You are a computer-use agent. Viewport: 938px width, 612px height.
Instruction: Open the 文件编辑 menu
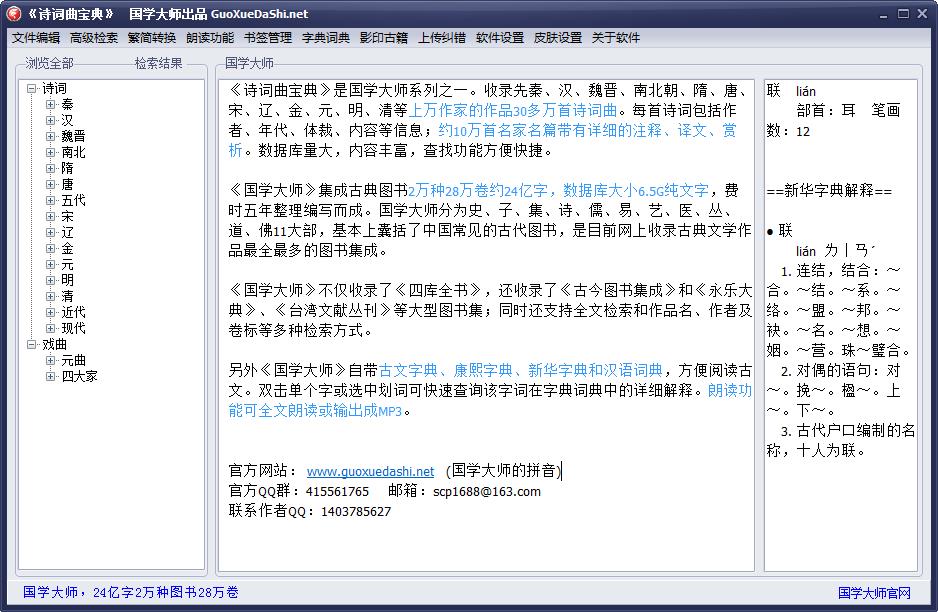(36, 38)
